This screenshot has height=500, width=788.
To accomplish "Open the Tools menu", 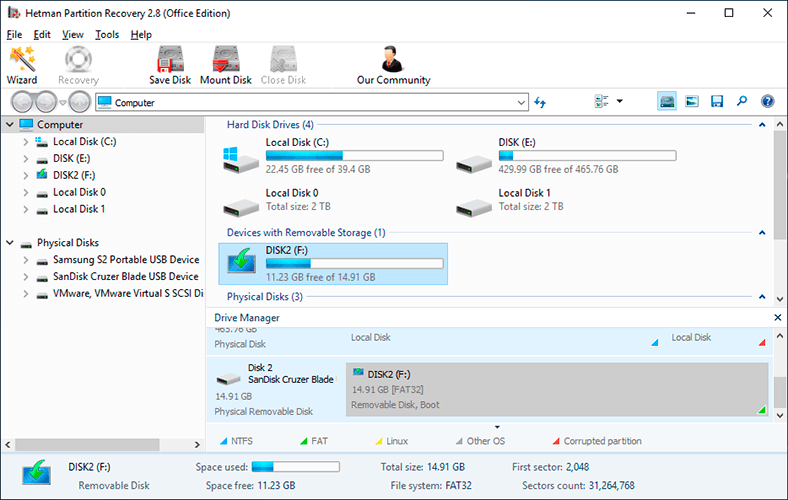I will (x=107, y=35).
